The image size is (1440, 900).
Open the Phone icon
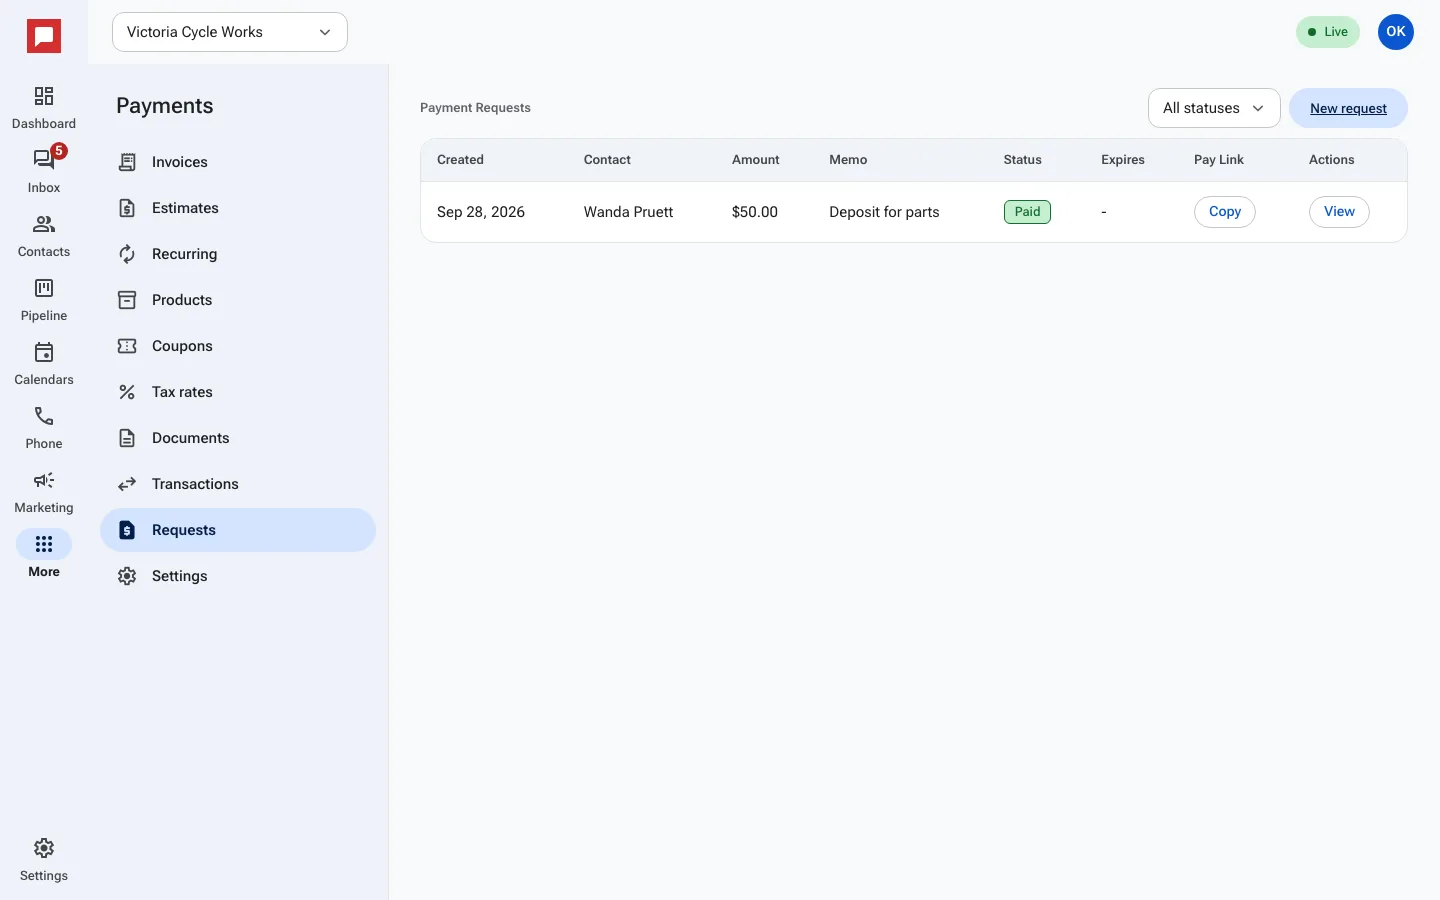pyautogui.click(x=44, y=416)
